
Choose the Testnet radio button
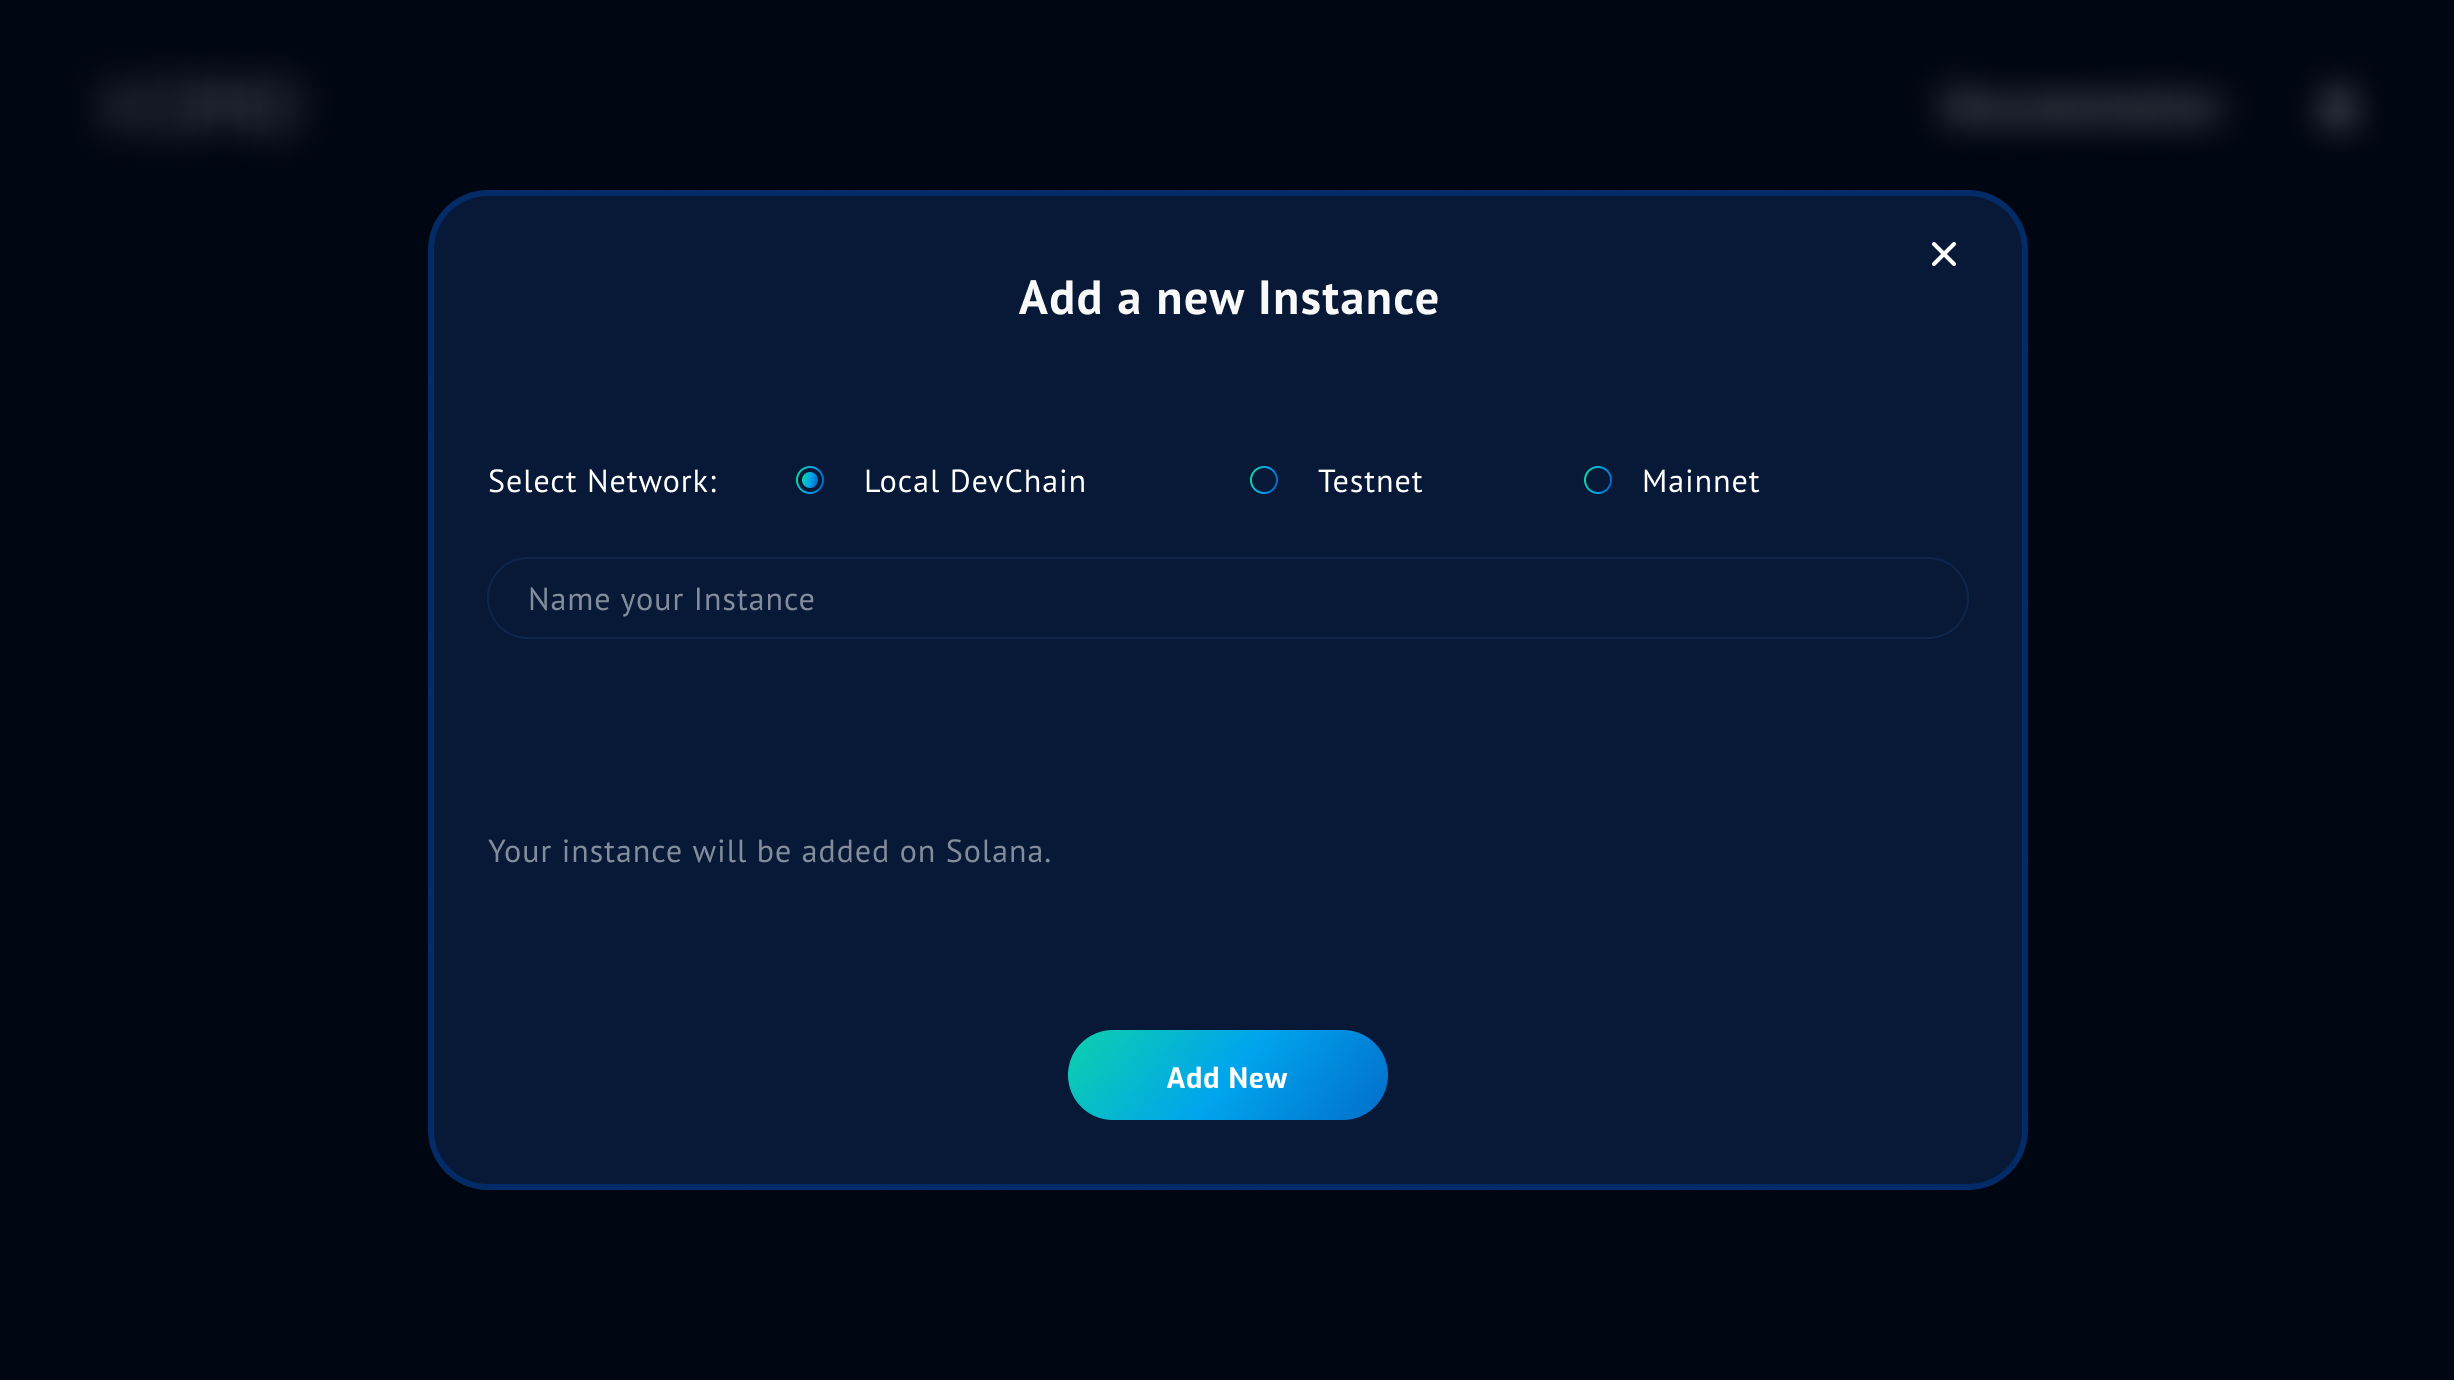point(1264,481)
